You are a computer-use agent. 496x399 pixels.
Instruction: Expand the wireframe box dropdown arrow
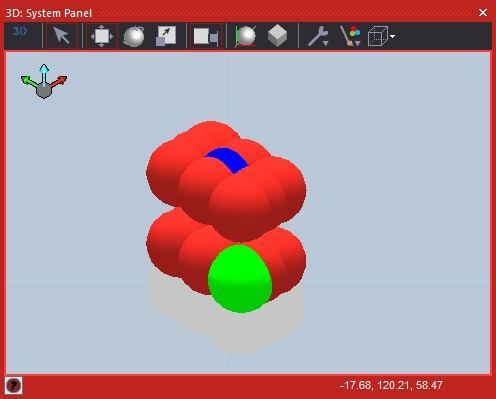point(392,36)
